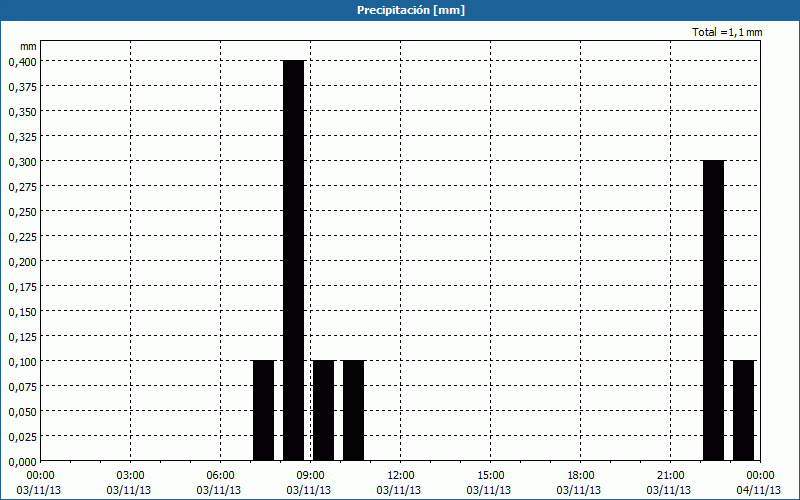Select the 0,100 mm bar between 09:00 and 12:00 nearest 12:00

(354, 410)
